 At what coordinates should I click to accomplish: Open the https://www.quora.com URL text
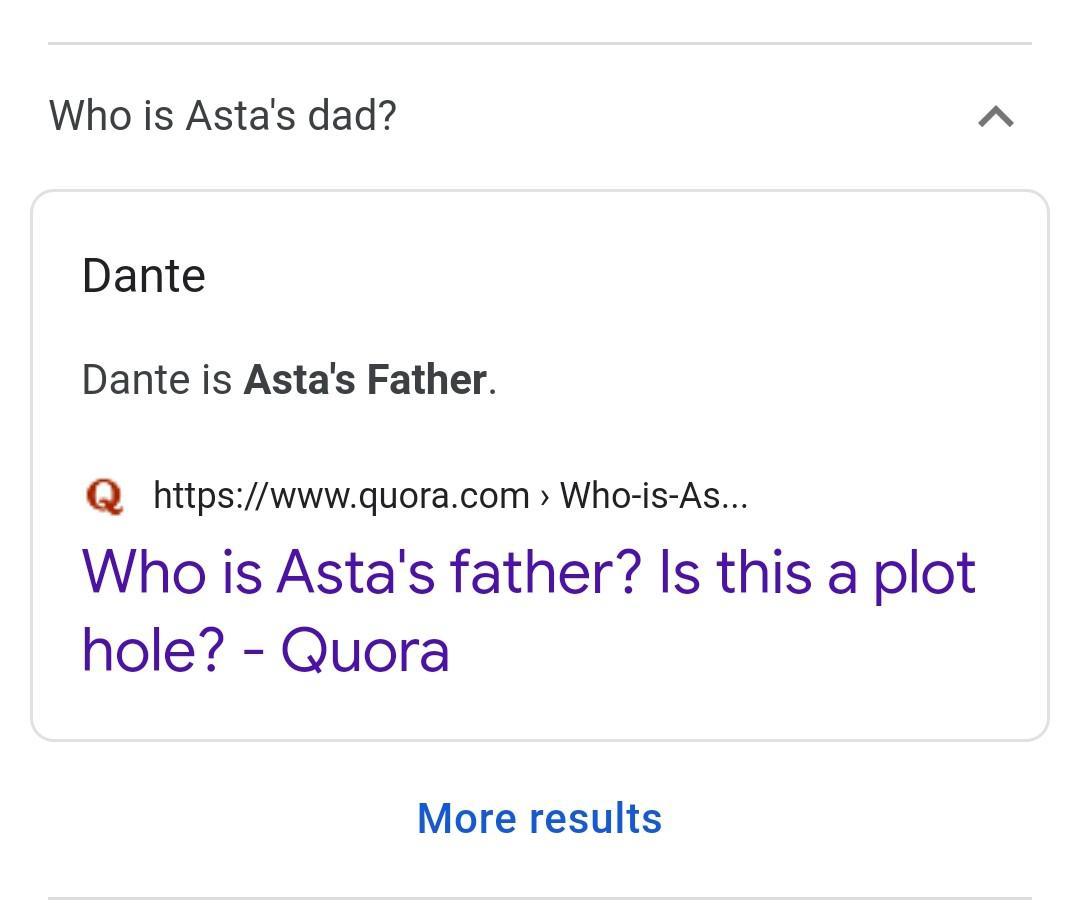341,495
